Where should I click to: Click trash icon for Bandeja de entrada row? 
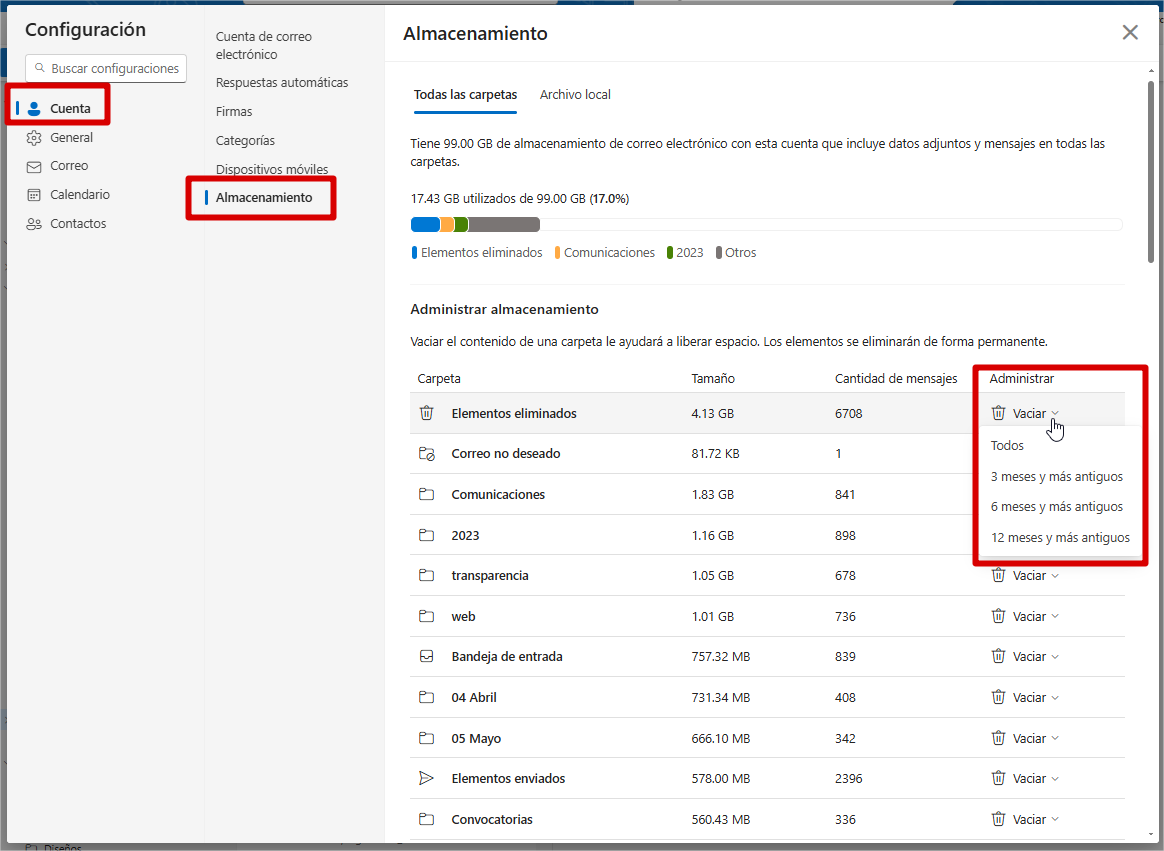click(x=998, y=657)
